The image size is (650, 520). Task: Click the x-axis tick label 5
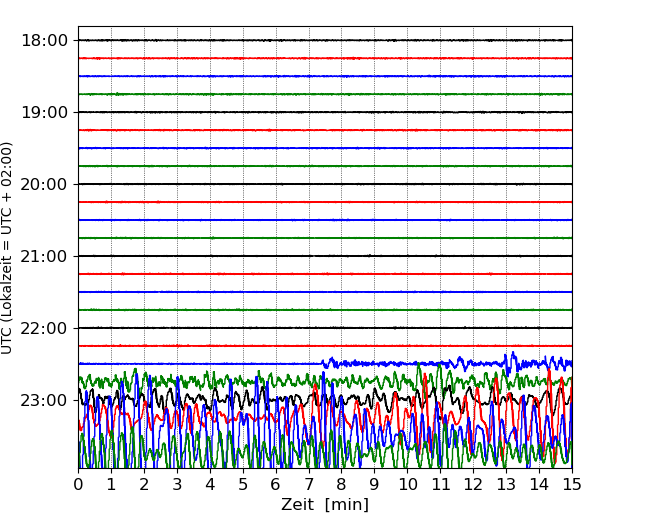click(243, 484)
